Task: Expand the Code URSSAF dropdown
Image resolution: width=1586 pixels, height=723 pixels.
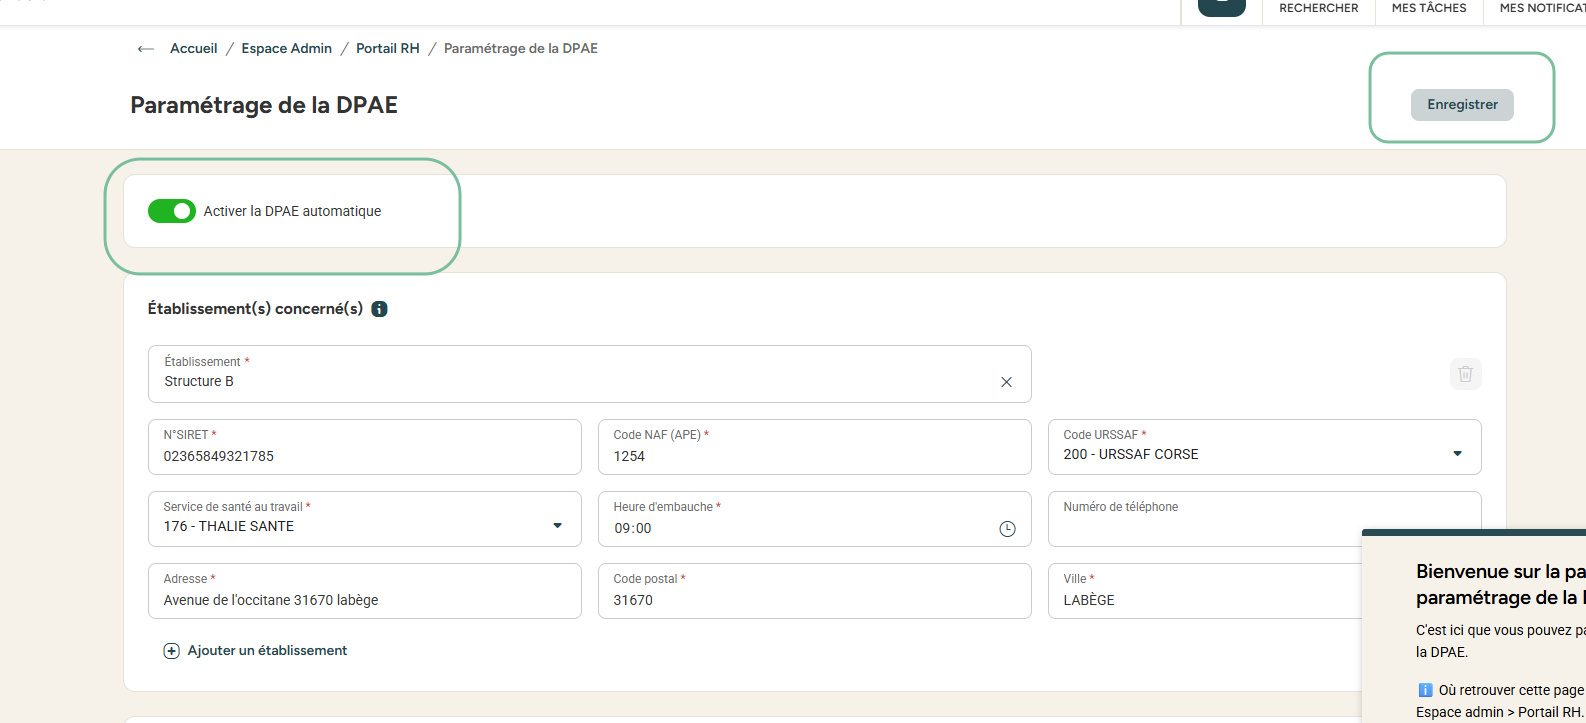Action: tap(1457, 454)
